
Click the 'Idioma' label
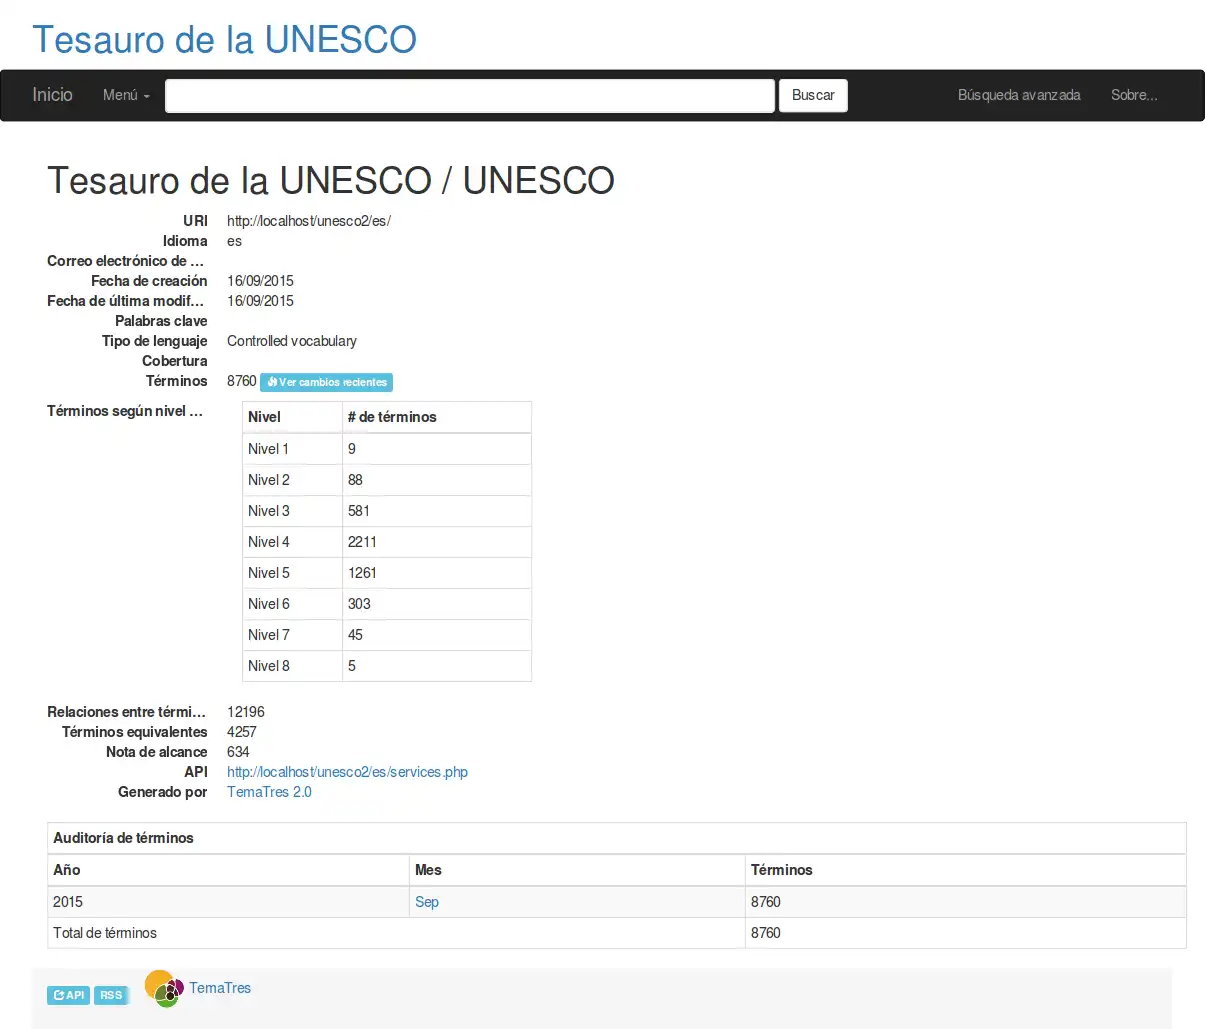click(185, 241)
